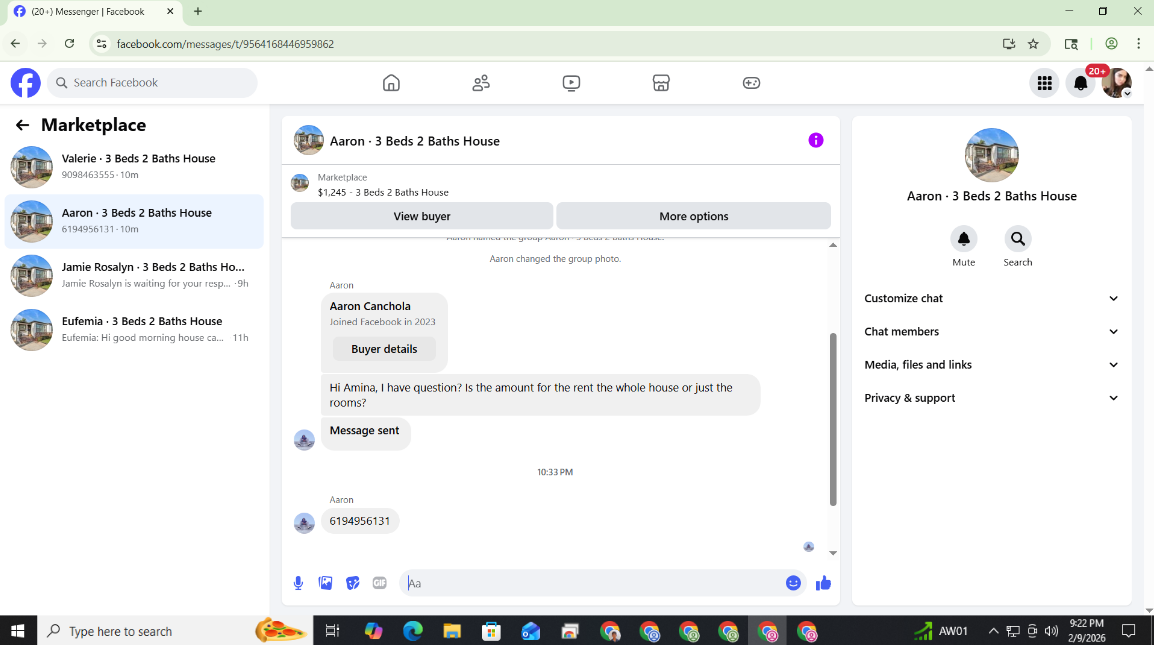Screen dimensions: 1154x645
Task: Choose a GIF icon in composer
Action: (x=380, y=583)
